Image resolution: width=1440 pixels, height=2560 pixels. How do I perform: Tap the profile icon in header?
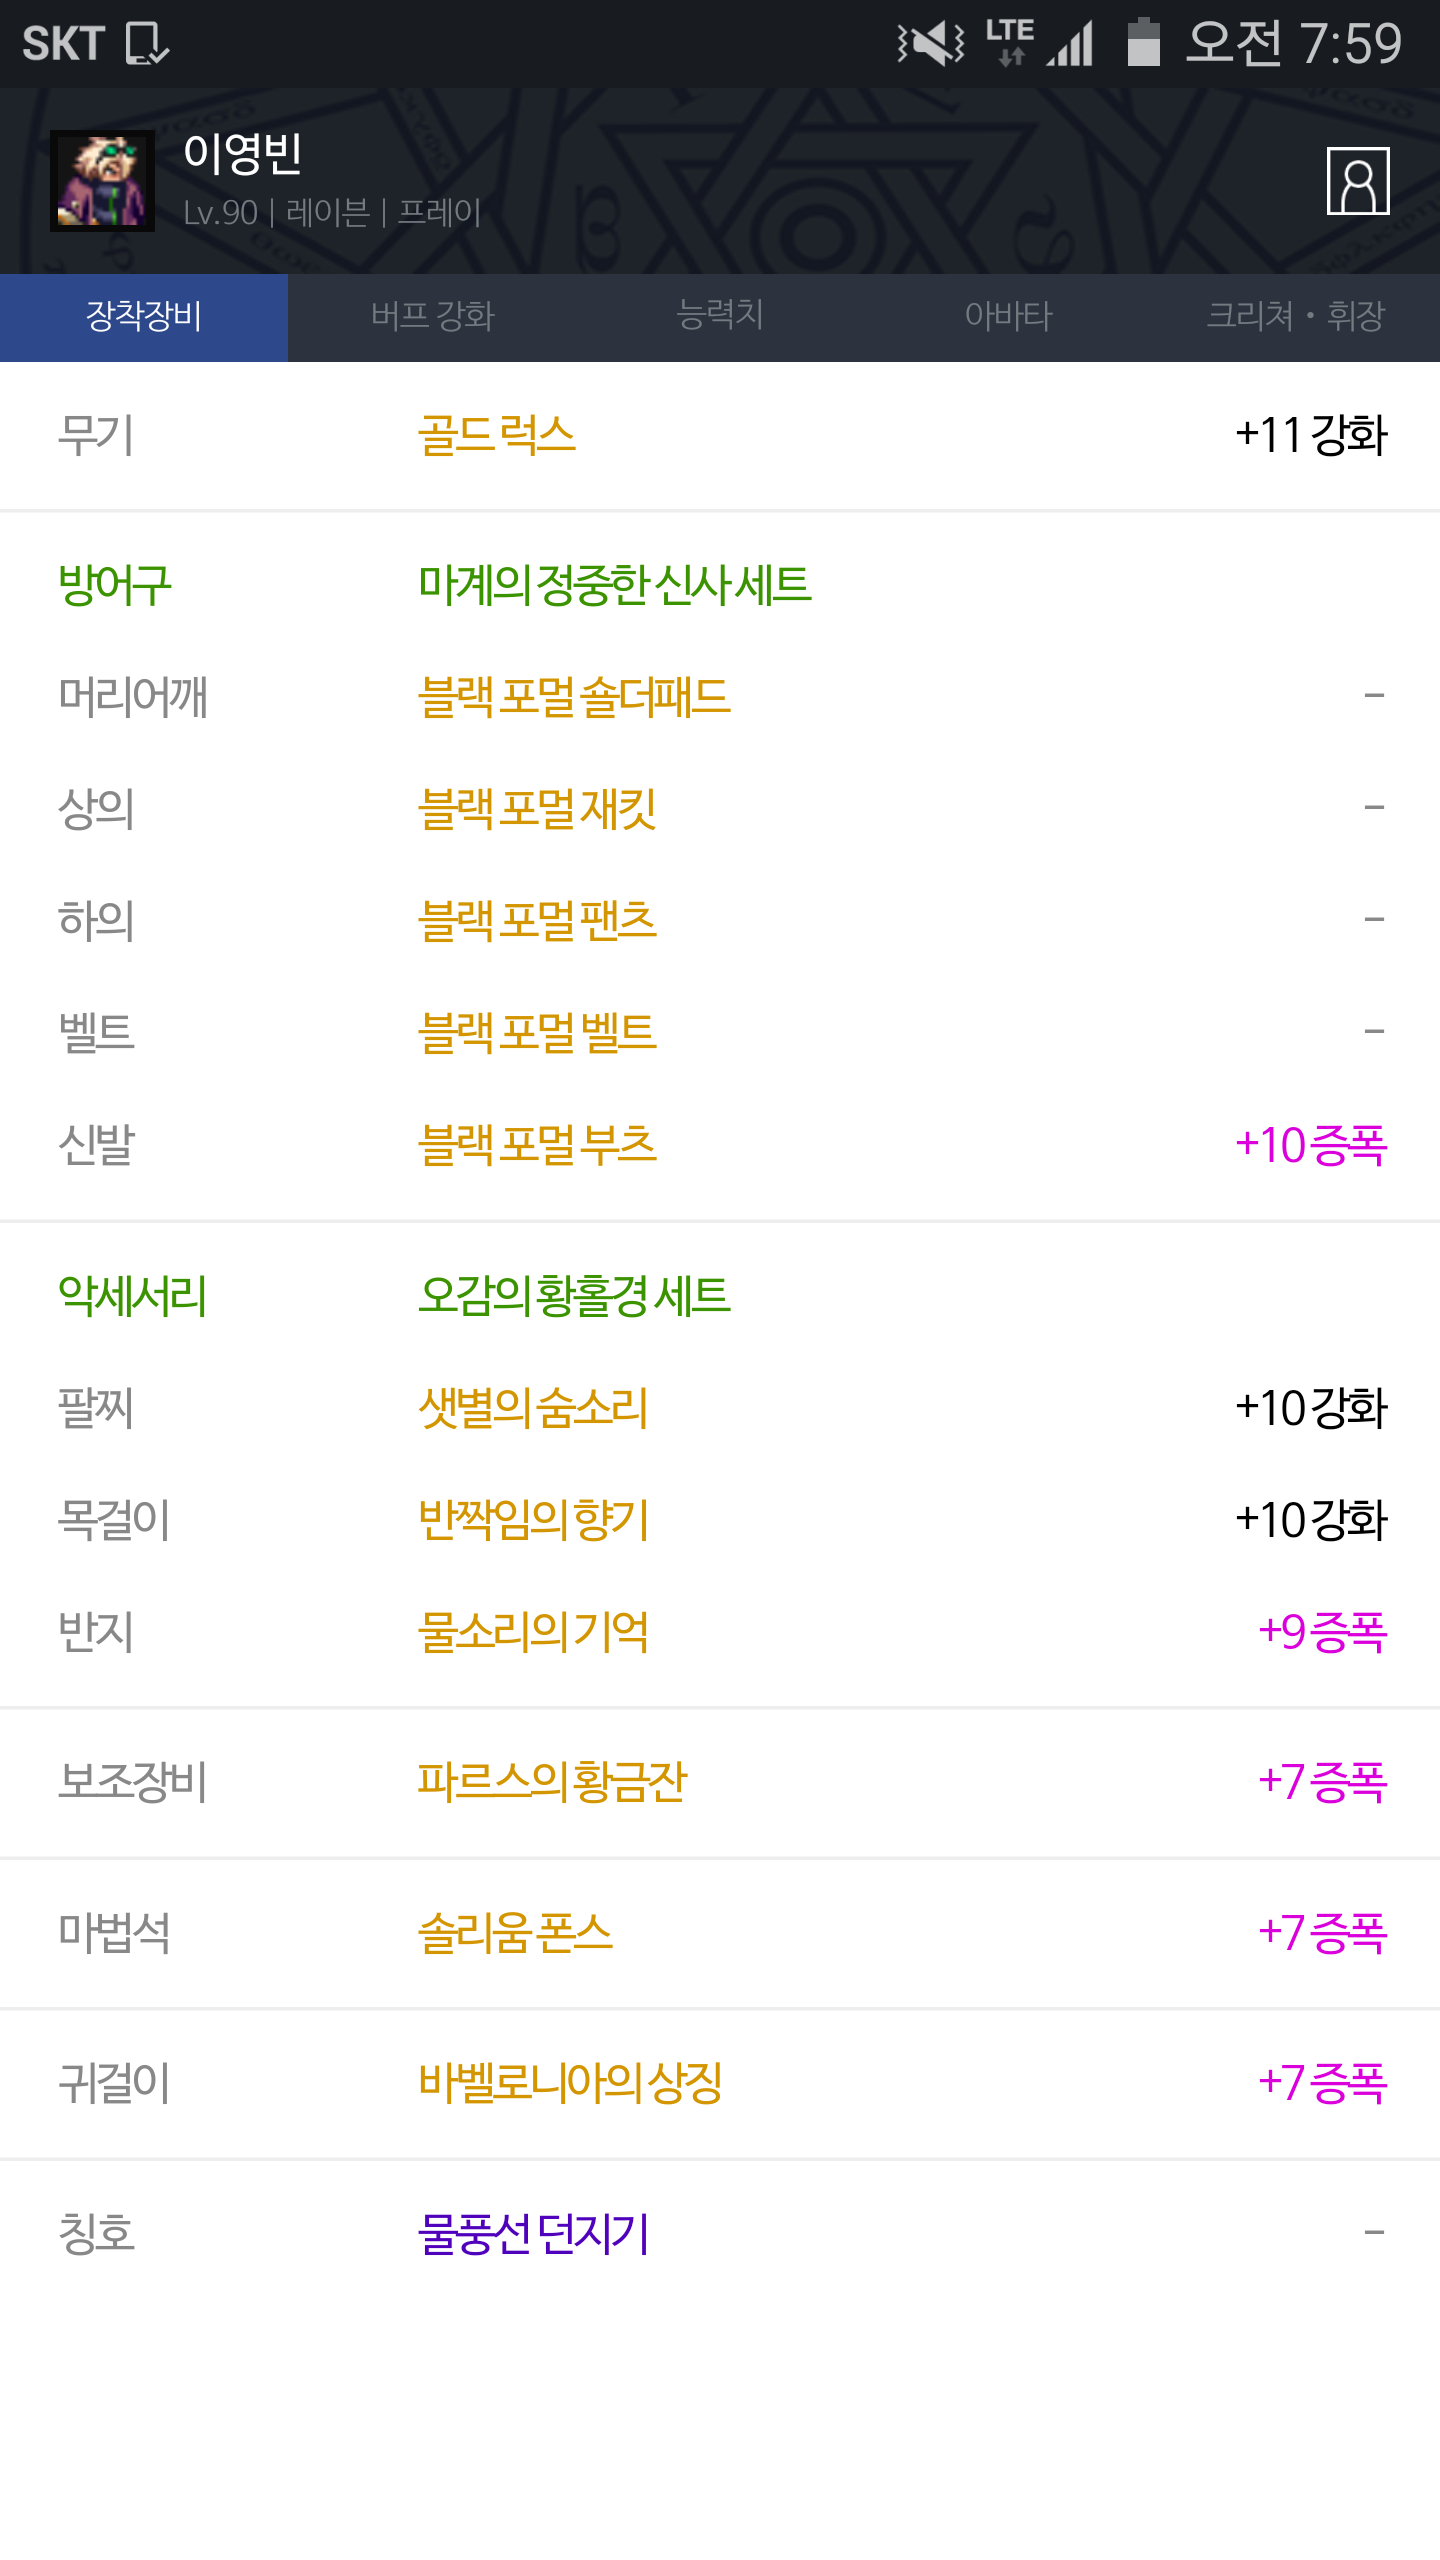coord(1357,181)
